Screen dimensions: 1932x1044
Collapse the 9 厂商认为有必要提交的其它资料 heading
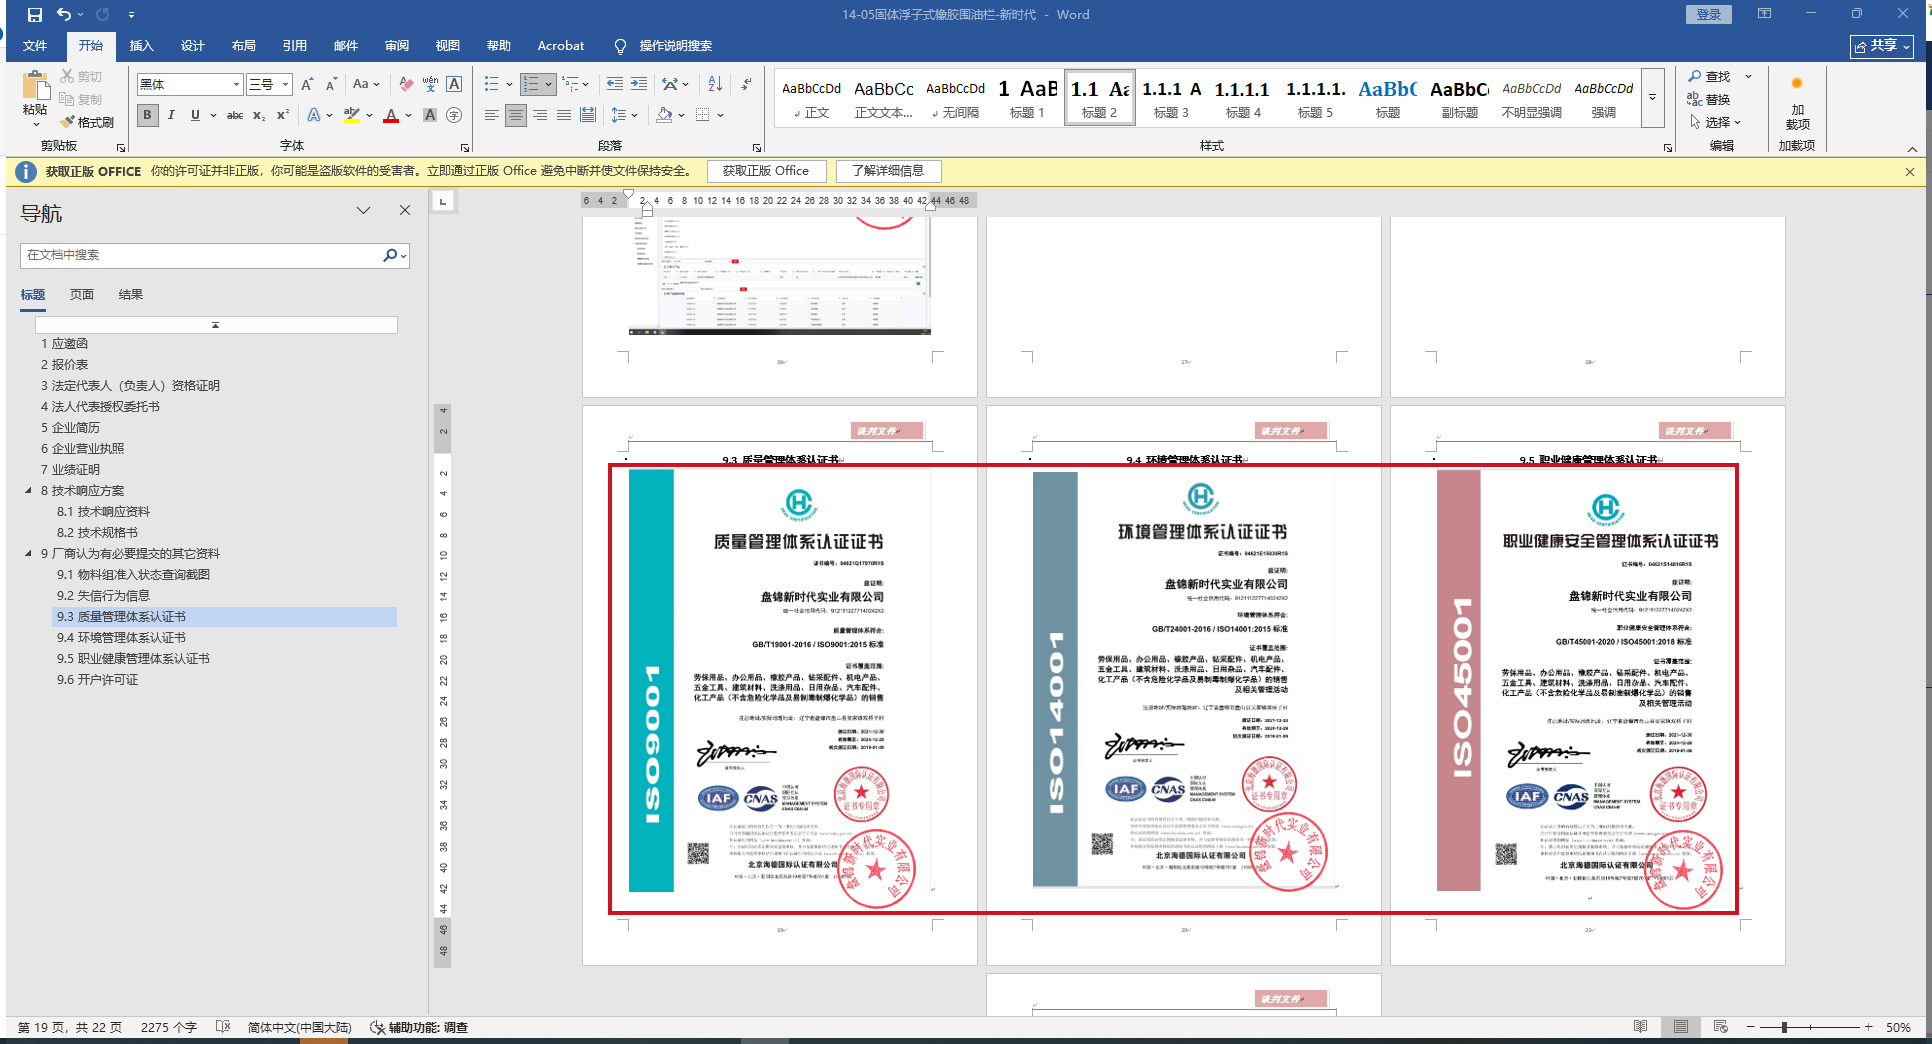28,553
